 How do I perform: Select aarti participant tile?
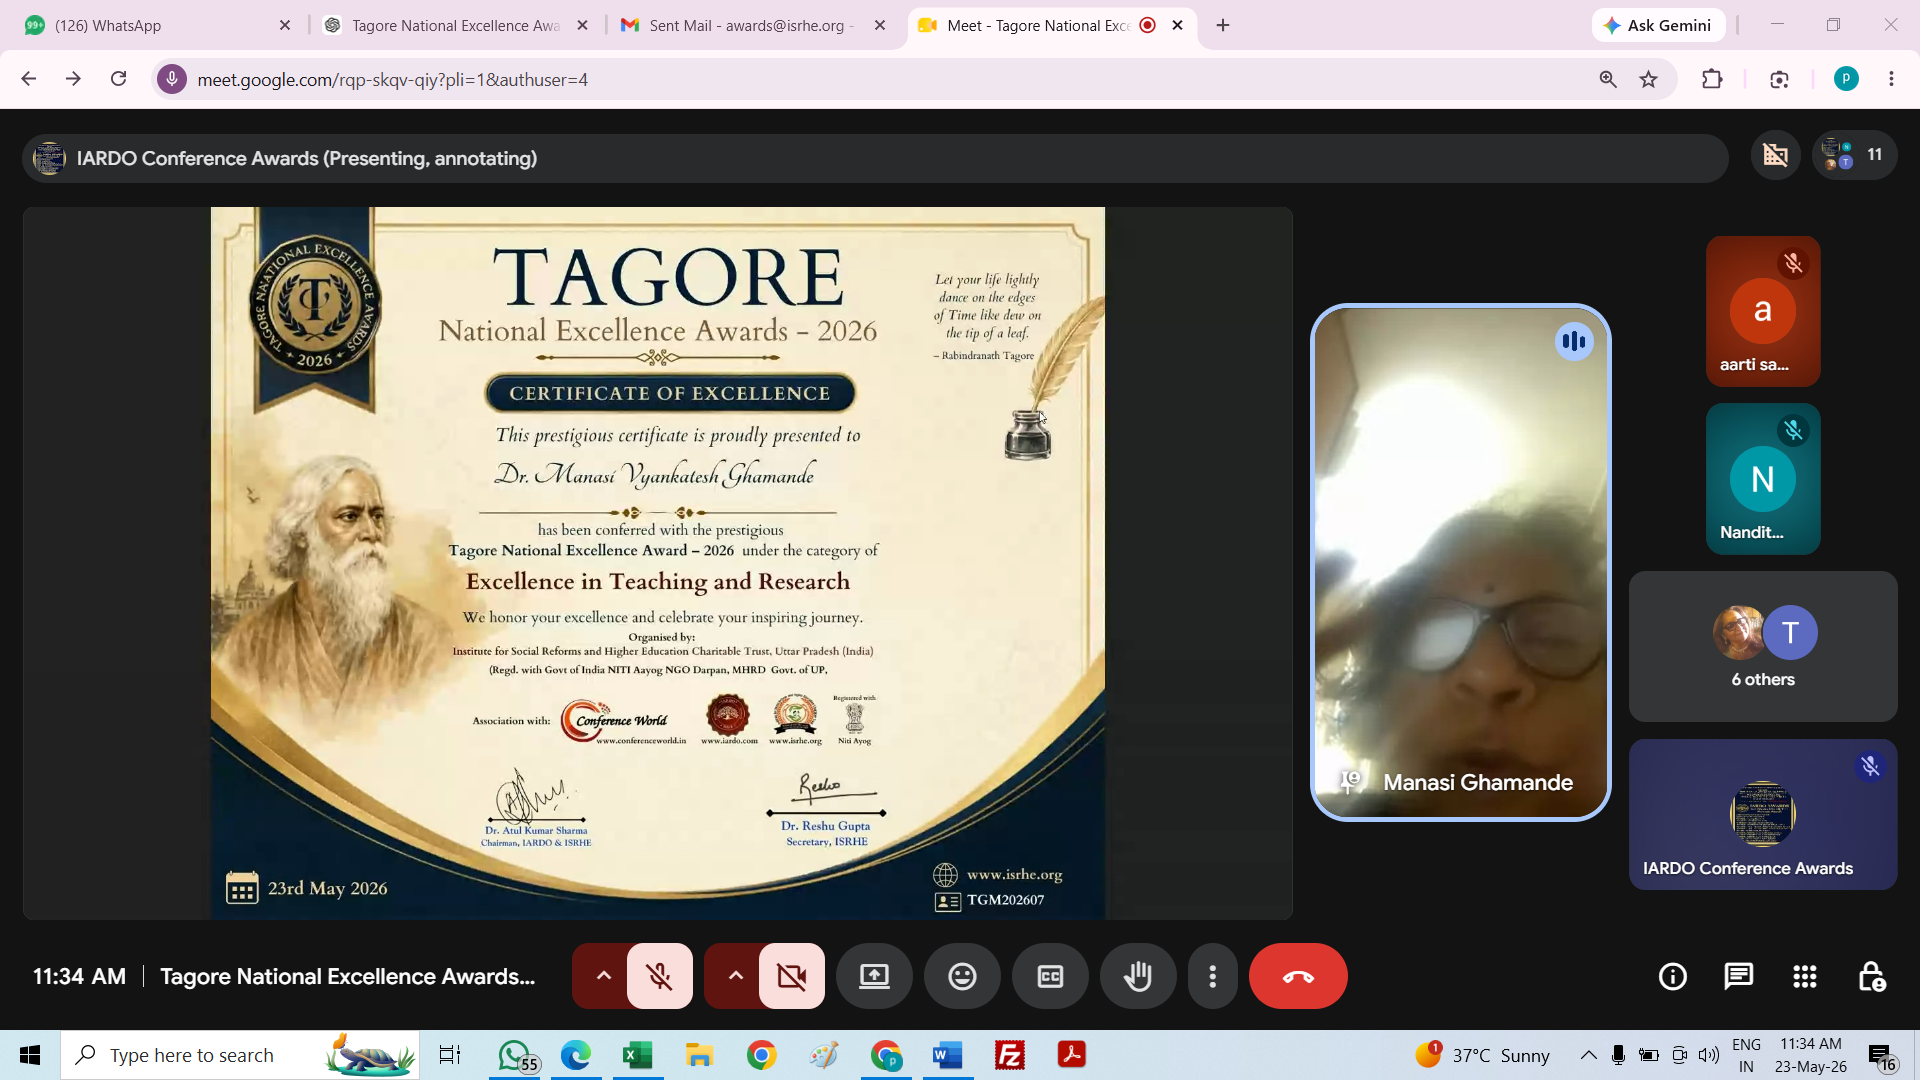[x=1762, y=311]
